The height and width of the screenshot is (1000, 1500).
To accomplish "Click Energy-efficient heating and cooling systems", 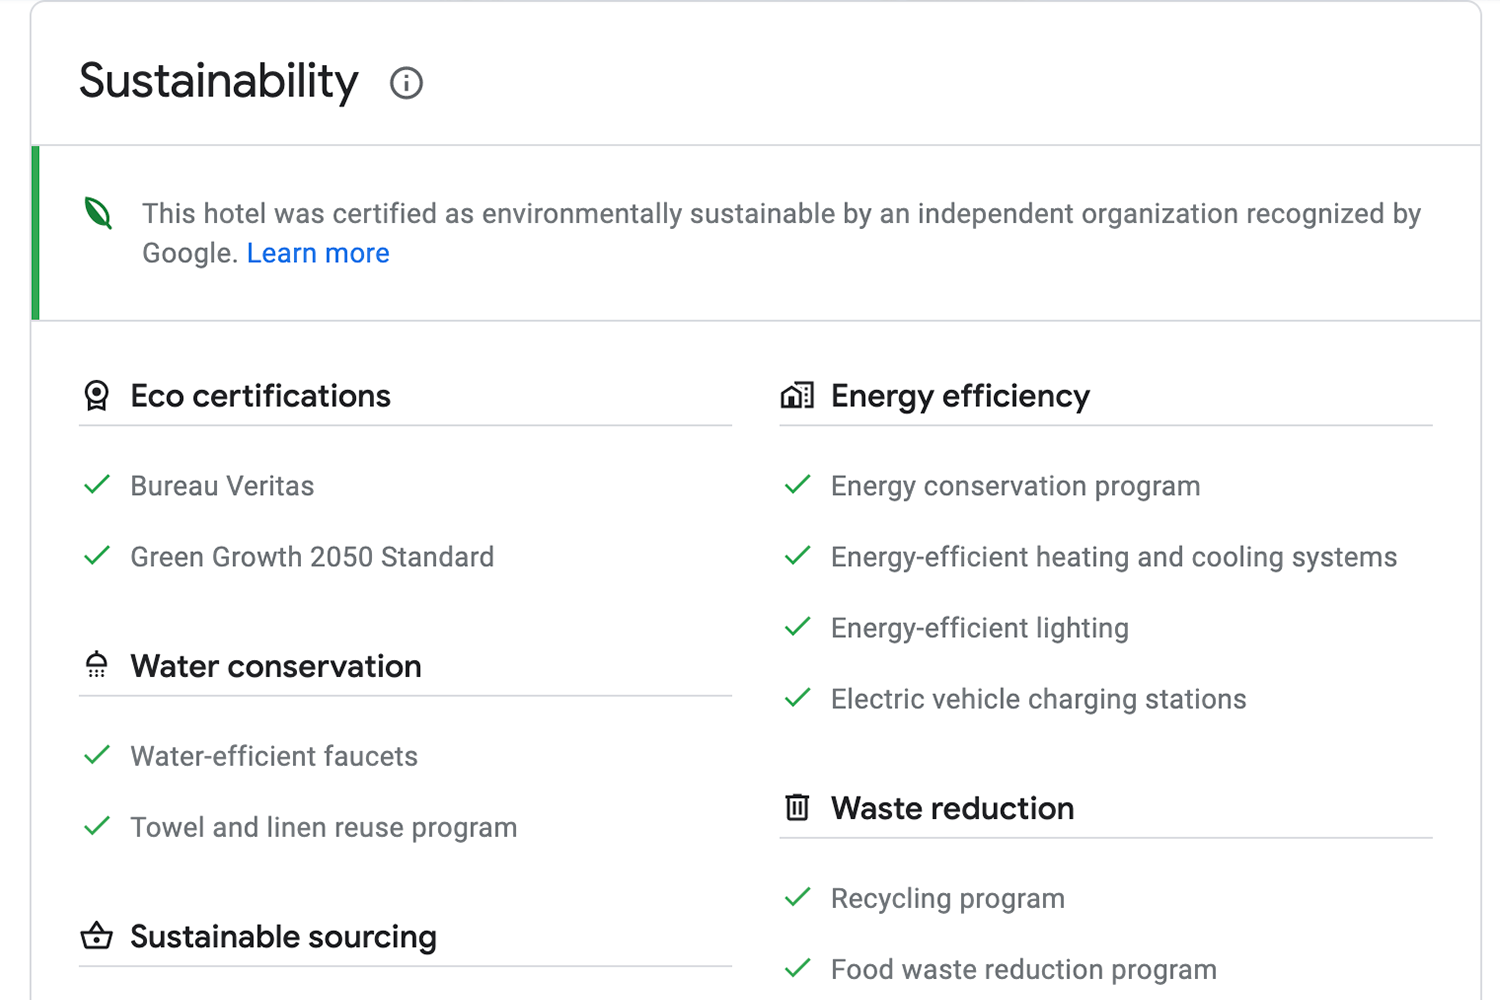I will tap(1113, 557).
